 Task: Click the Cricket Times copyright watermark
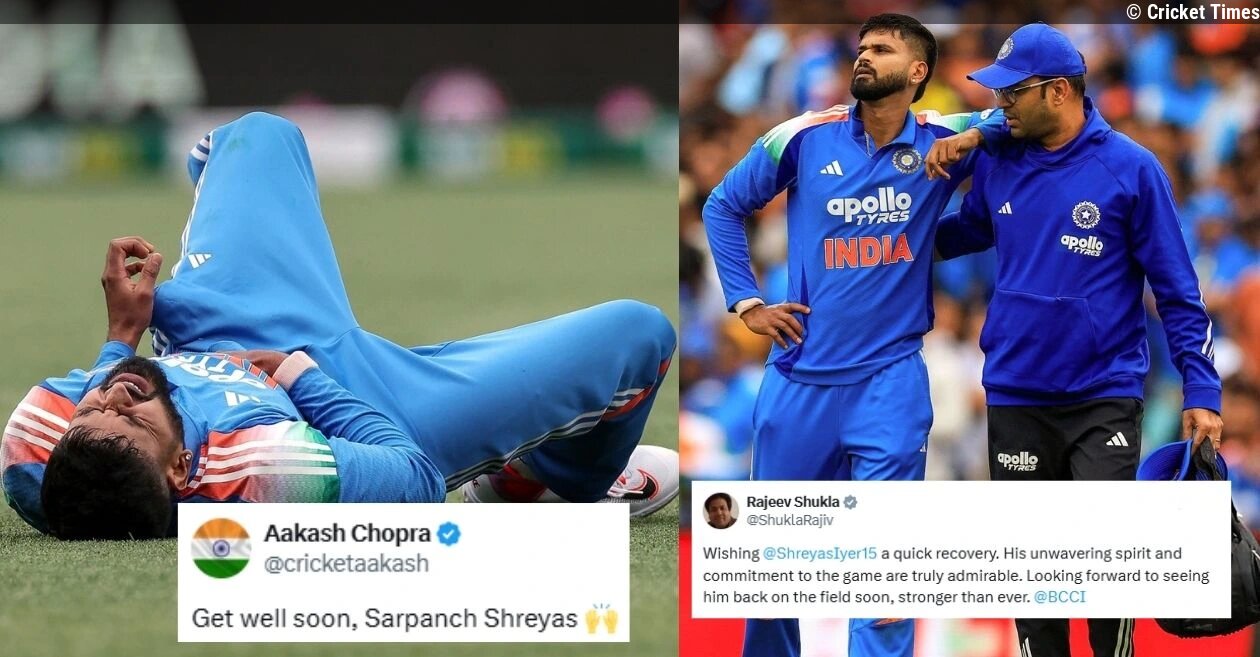tap(1190, 12)
